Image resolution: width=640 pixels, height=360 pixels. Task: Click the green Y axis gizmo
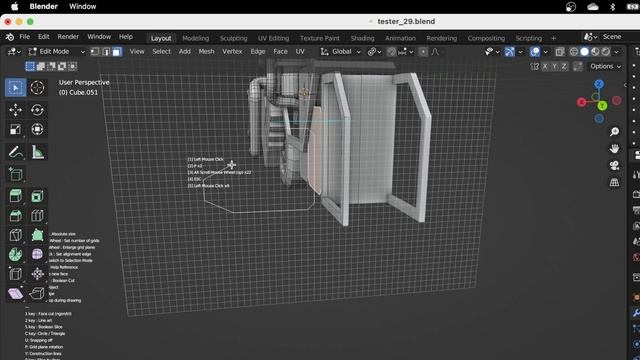(x=602, y=106)
